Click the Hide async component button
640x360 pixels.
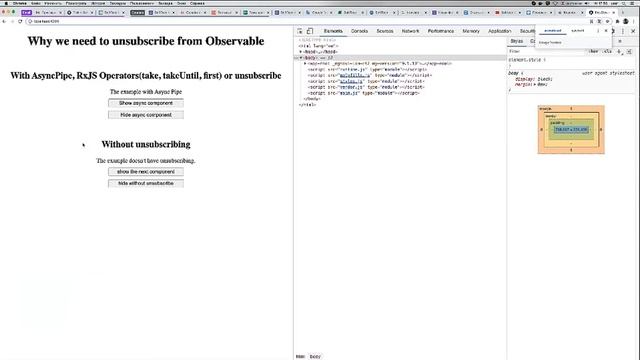point(146,115)
